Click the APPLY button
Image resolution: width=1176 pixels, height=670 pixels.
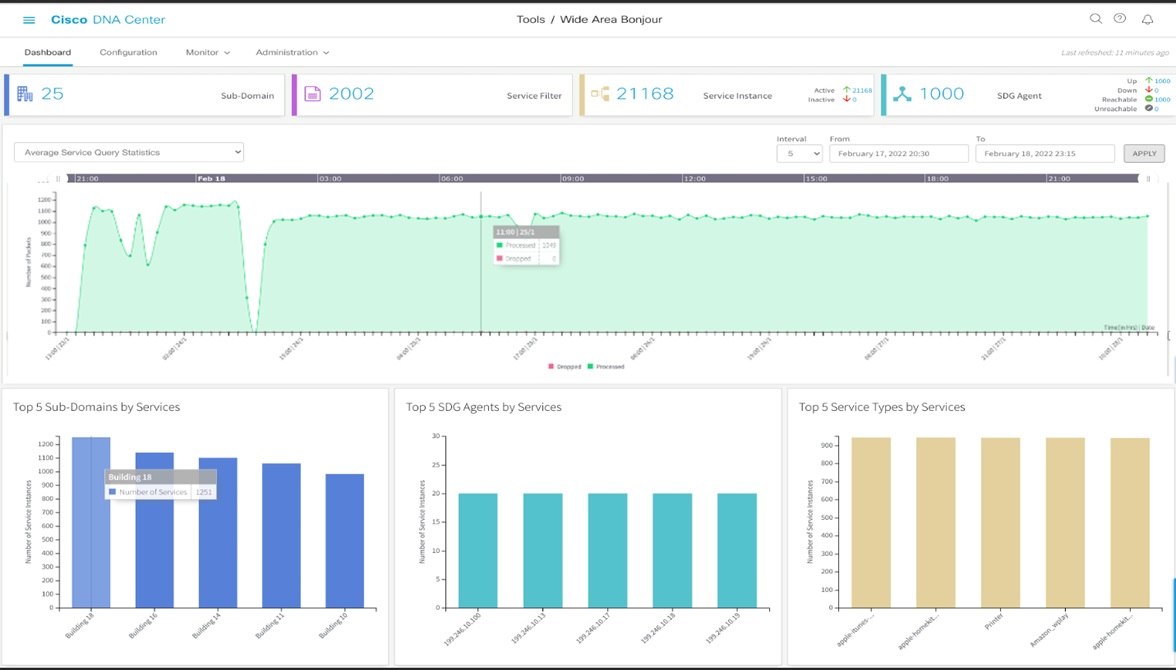pos(1144,153)
